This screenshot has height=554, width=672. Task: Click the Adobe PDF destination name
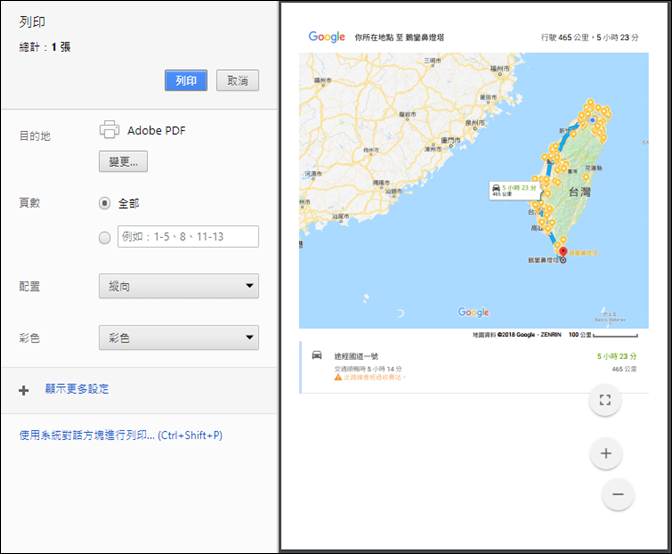click(x=156, y=130)
